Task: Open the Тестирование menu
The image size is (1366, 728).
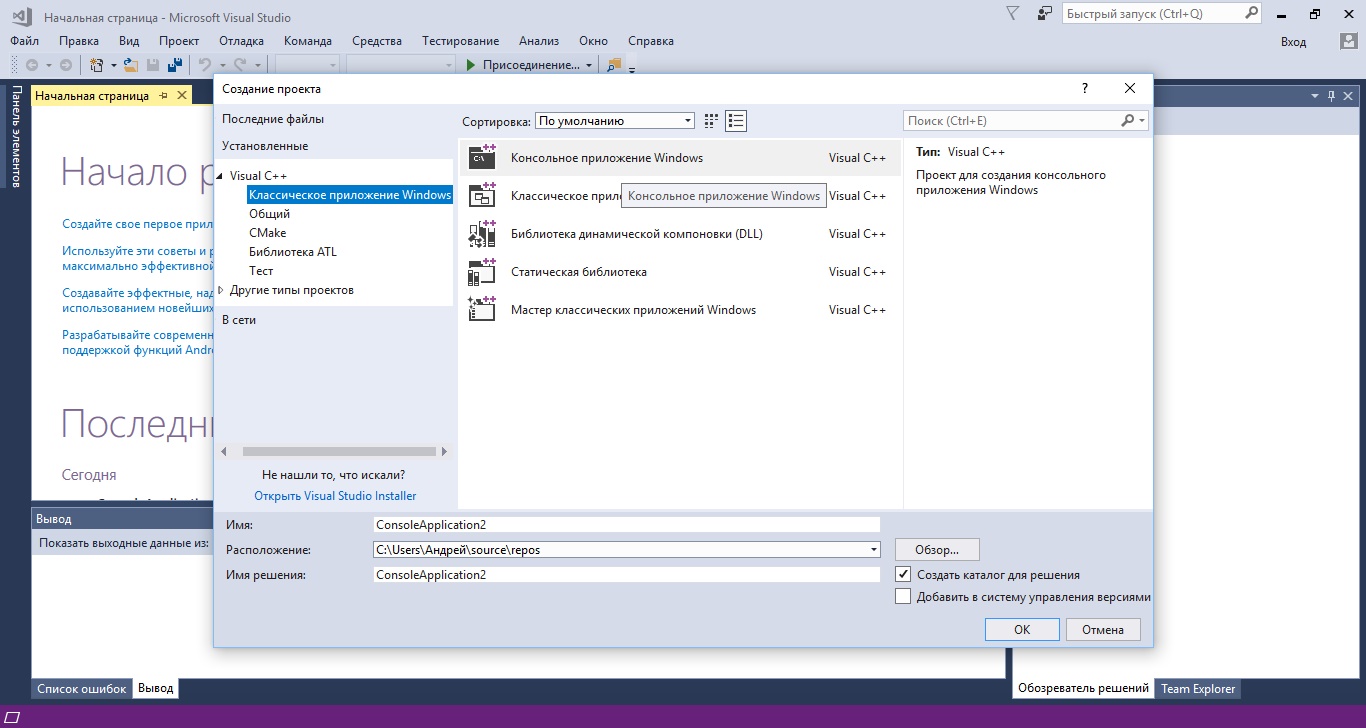Action: [x=460, y=41]
